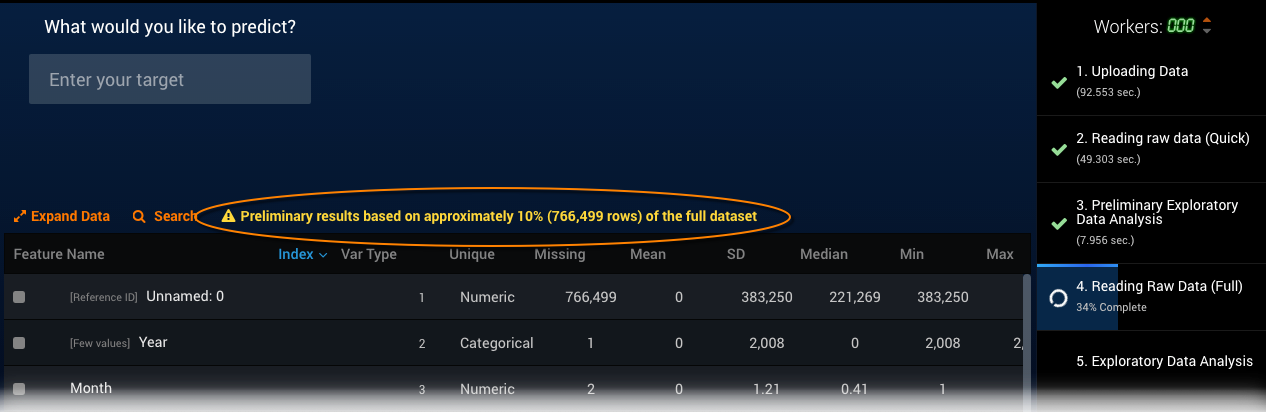This screenshot has width=1266, height=412.
Task: Click the yellow warning triangle icon
Action: coord(228,216)
